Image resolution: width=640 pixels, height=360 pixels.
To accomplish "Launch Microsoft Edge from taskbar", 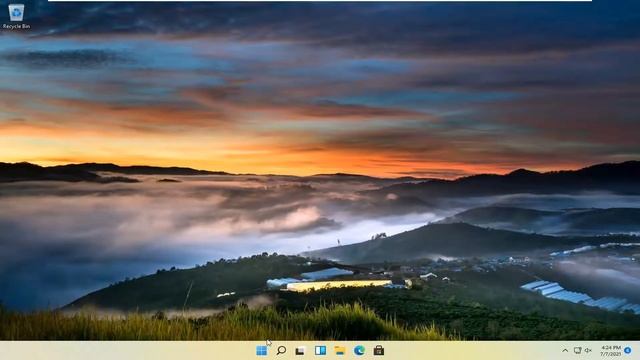I will pyautogui.click(x=359, y=351).
